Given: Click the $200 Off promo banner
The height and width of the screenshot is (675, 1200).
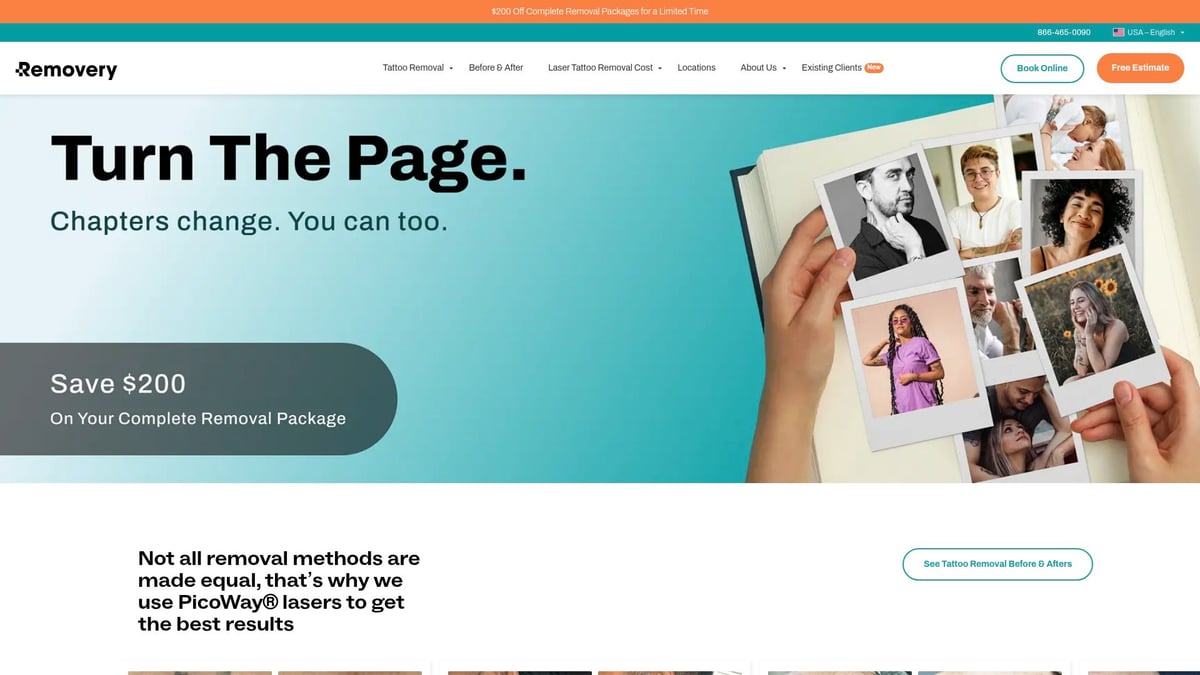Looking at the screenshot, I should coord(600,11).
